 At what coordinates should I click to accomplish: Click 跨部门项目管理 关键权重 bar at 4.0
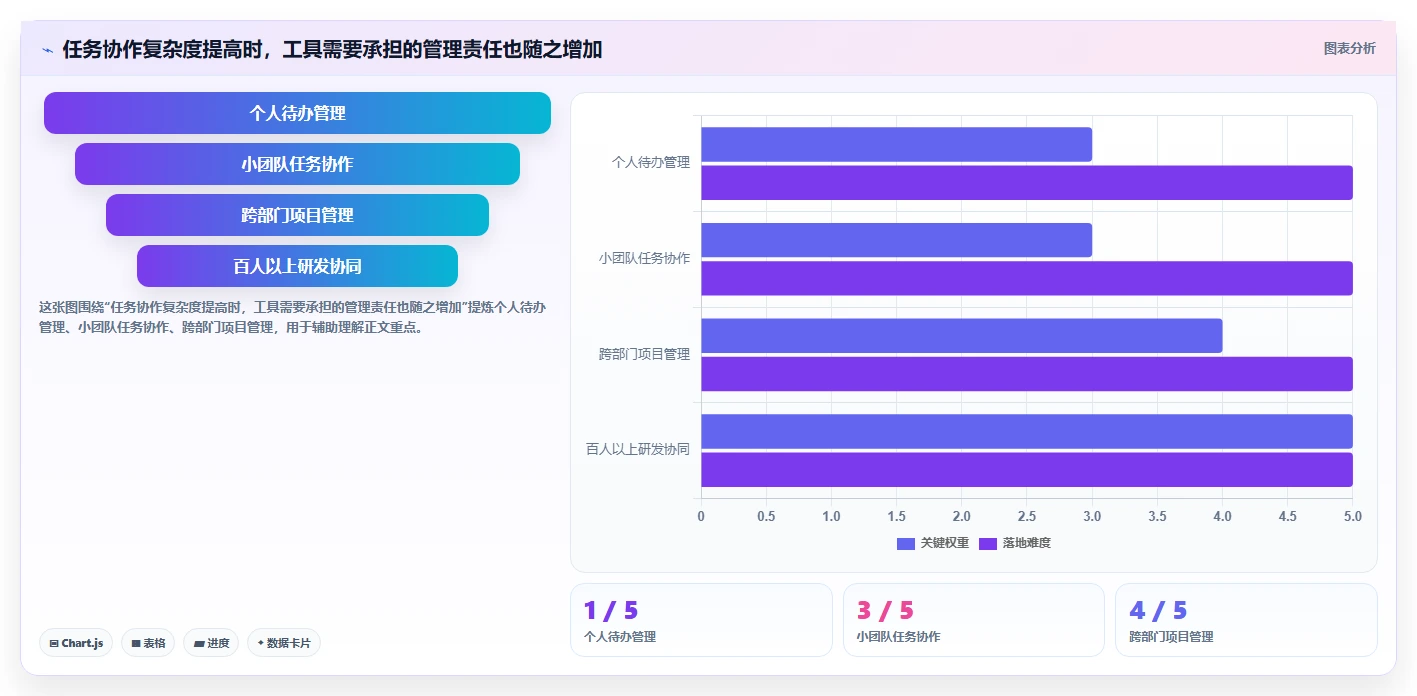pyautogui.click(x=961, y=336)
